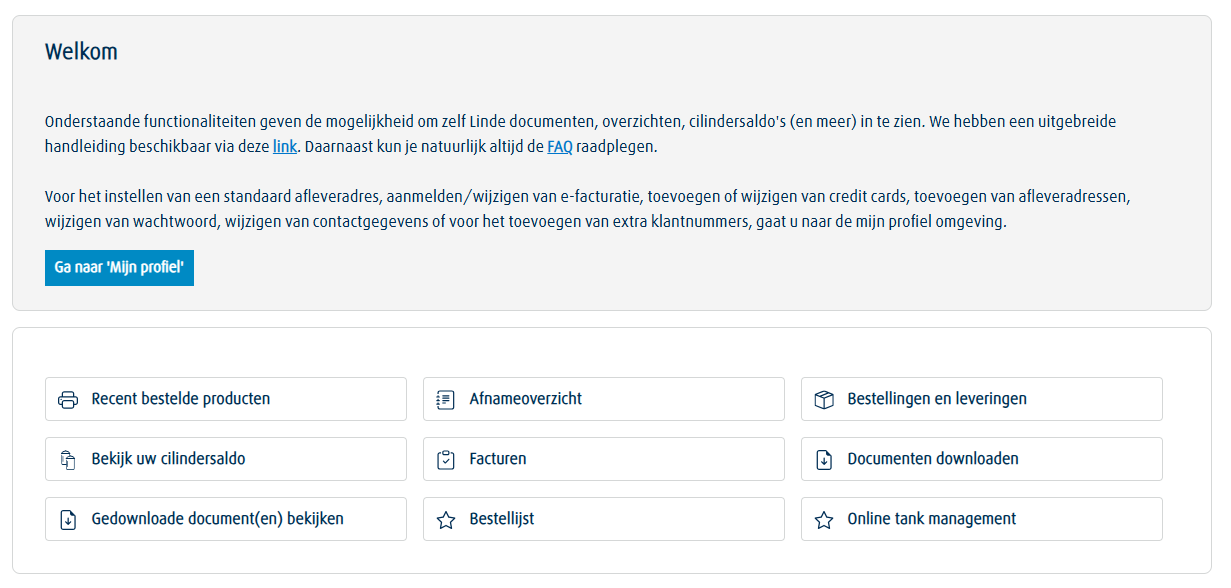1231x588 pixels.
Task: Open Bekijk uw cilindersaldo
Action: pyautogui.click(x=225, y=458)
